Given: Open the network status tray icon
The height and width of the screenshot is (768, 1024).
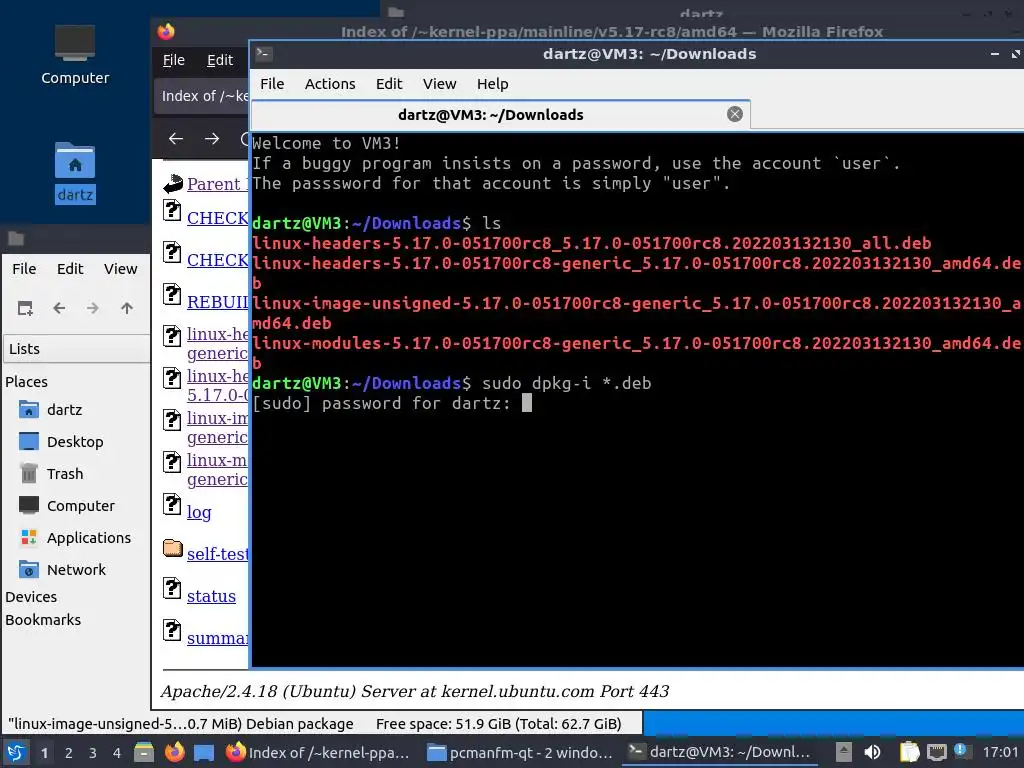Looking at the screenshot, I should pyautogui.click(x=936, y=752).
